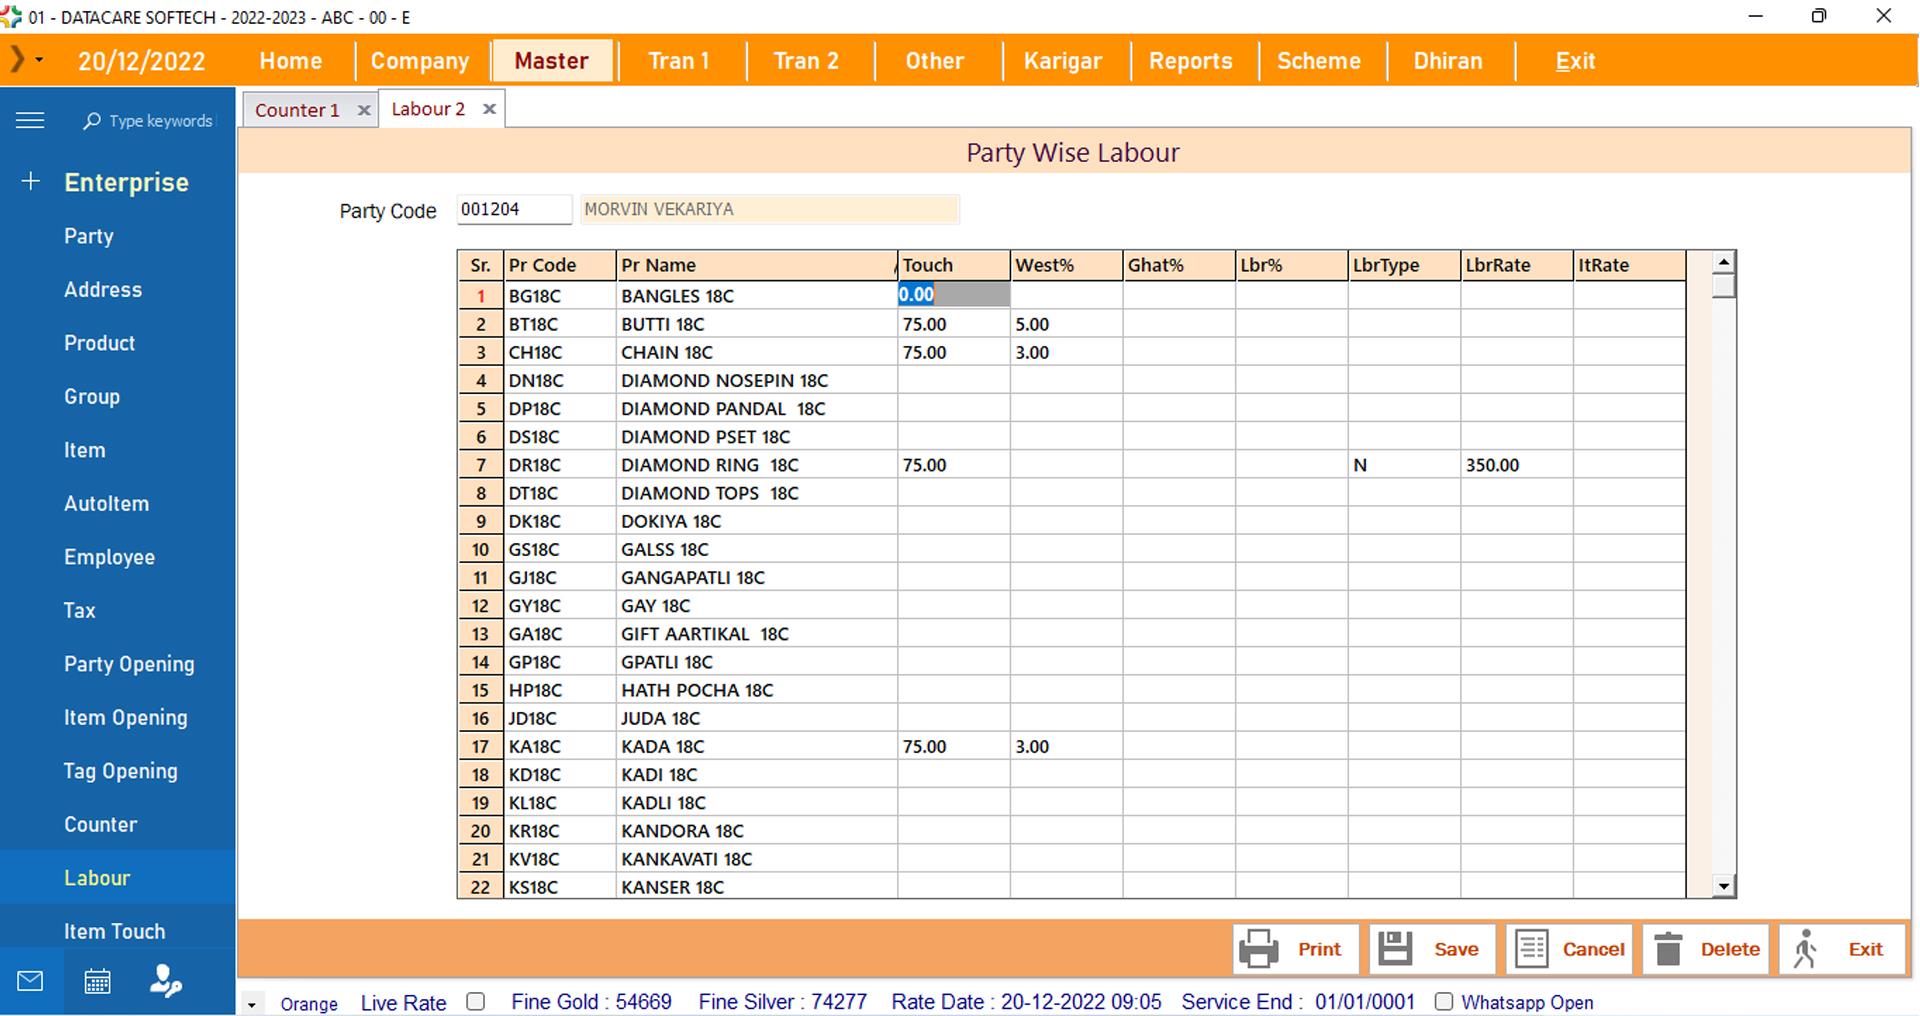
Task: Open Address in the sidebar
Action: point(103,290)
